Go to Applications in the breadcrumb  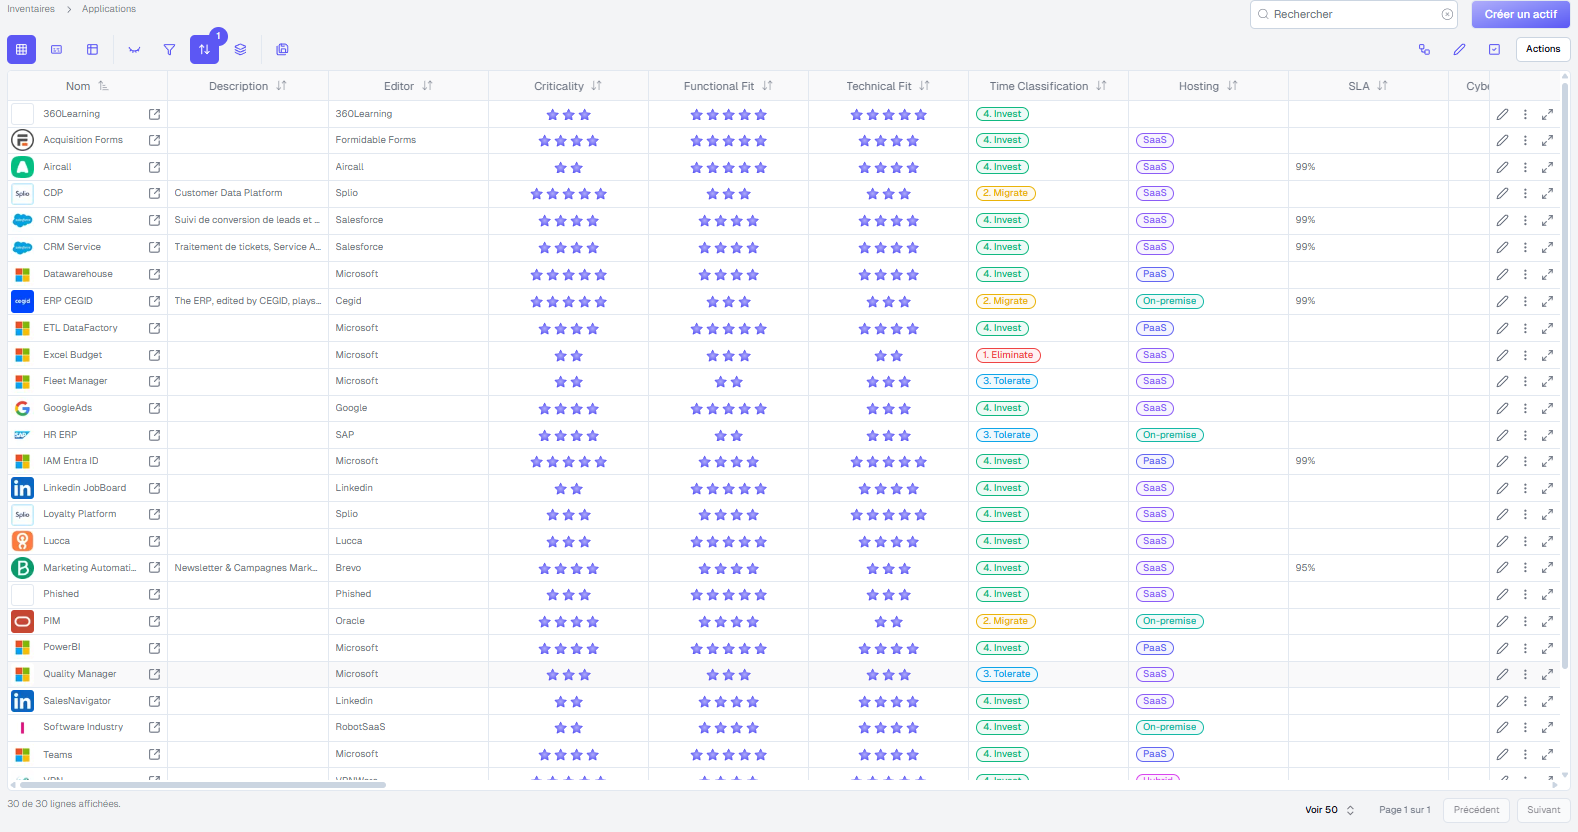coord(109,9)
